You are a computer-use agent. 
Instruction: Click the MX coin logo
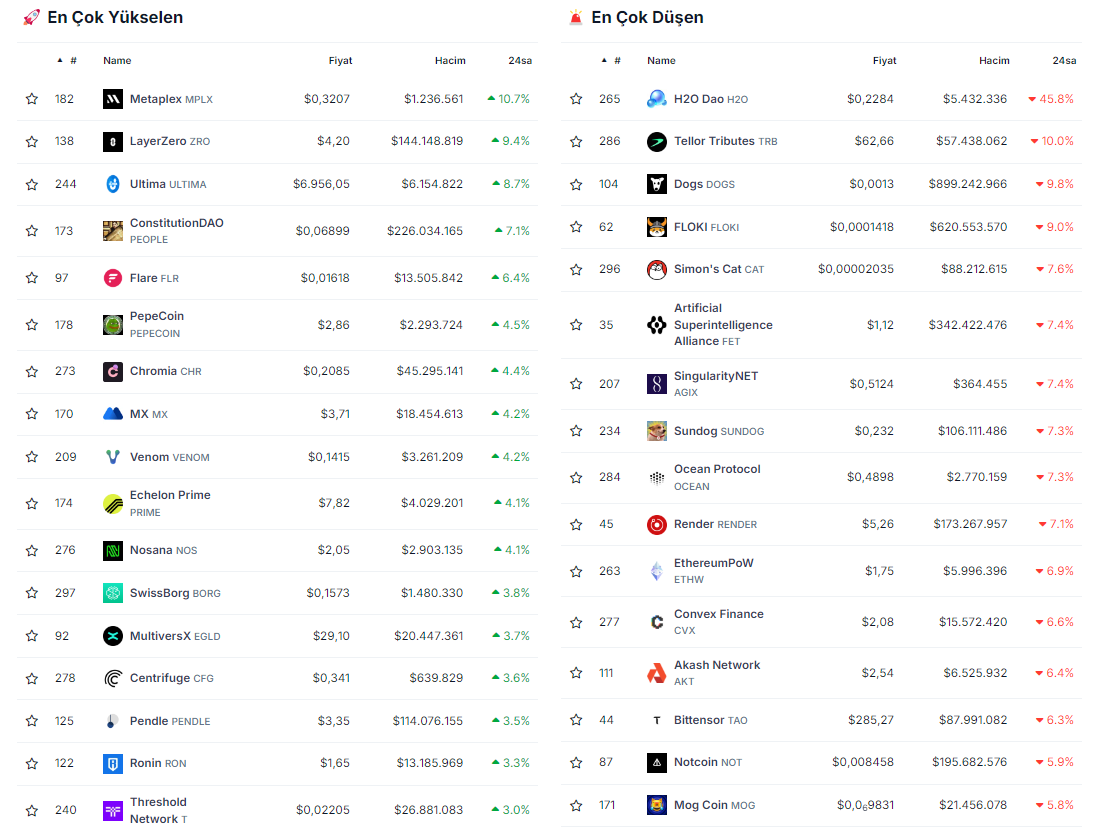click(x=112, y=414)
